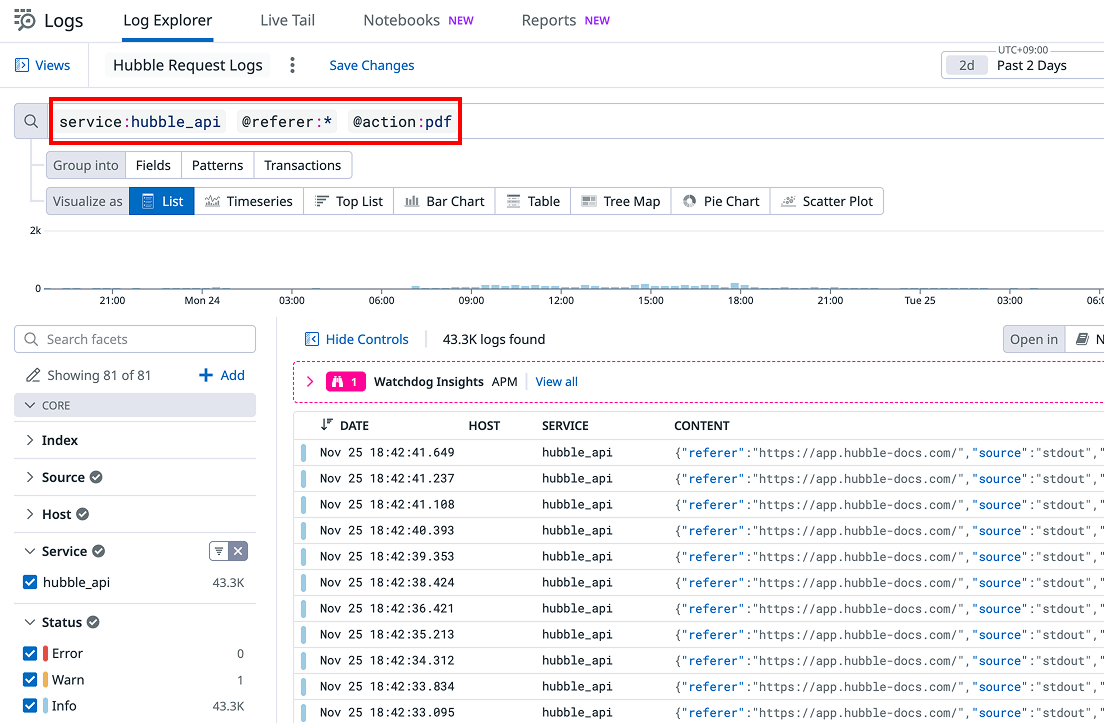Expand the Index facet

[x=30, y=440]
